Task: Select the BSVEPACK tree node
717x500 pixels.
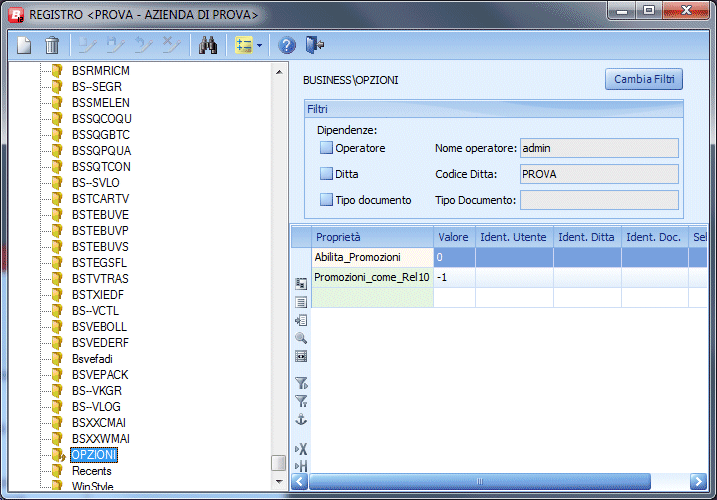Action: point(100,375)
